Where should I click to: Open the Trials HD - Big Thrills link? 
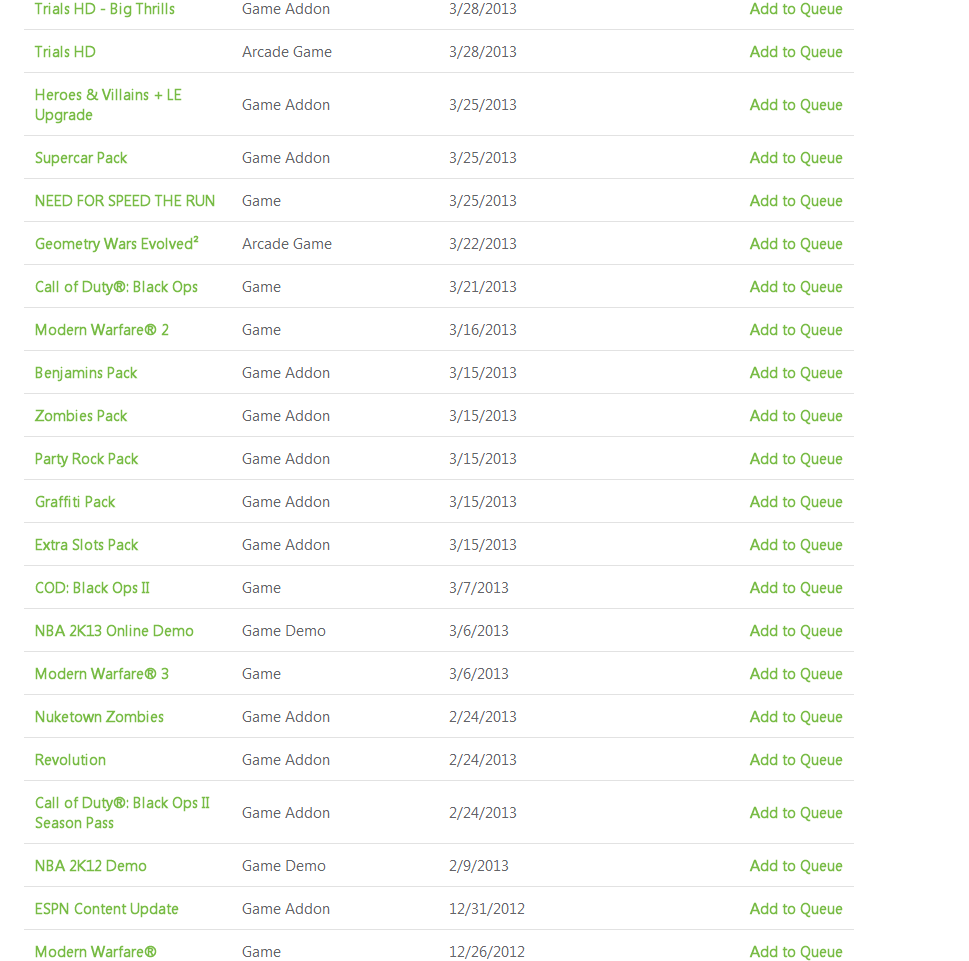coord(104,9)
